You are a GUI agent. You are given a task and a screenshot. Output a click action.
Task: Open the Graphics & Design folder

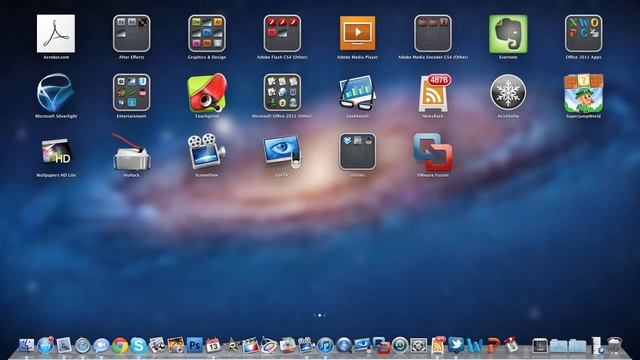coord(207,33)
